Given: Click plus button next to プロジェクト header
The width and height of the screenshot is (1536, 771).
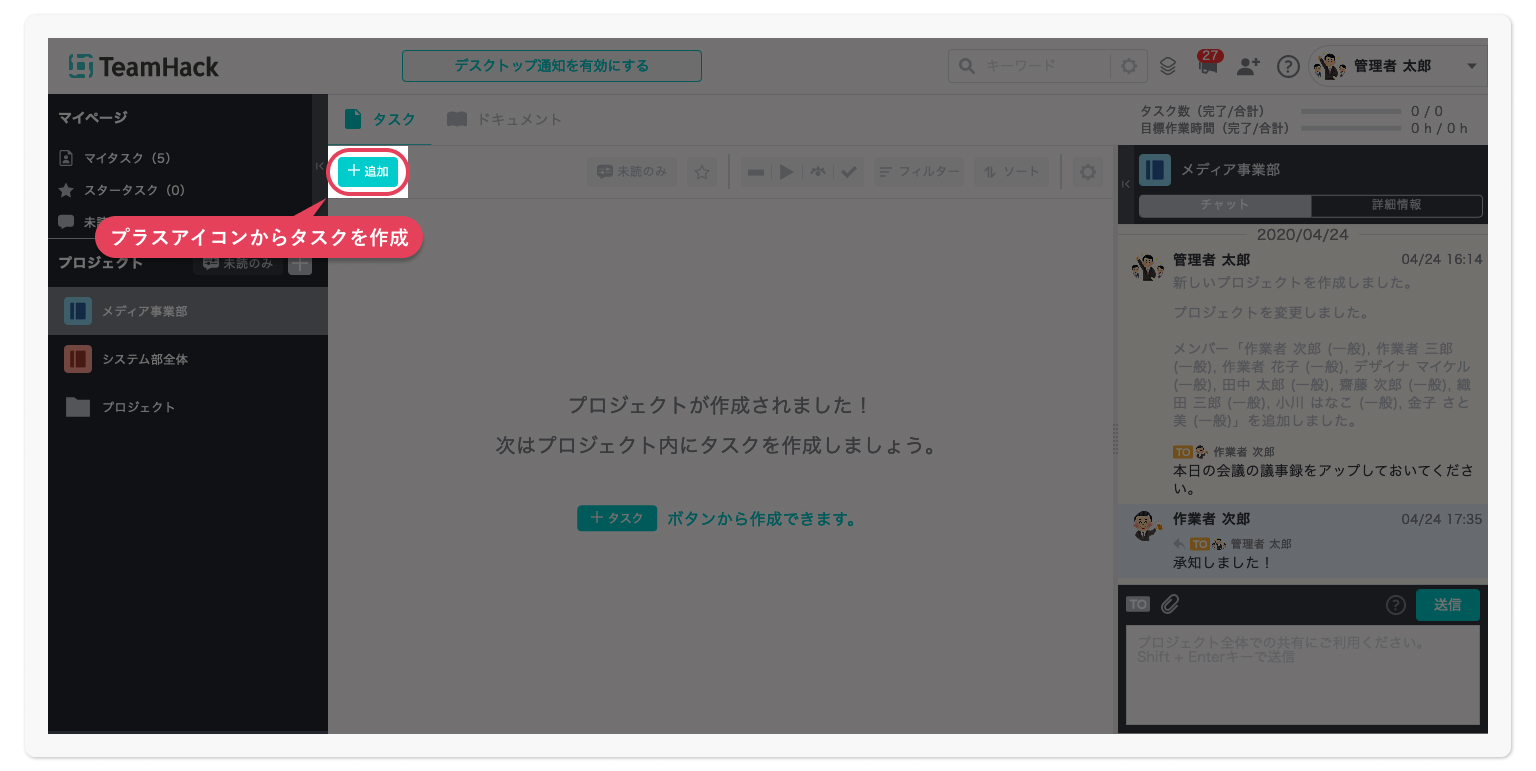Looking at the screenshot, I should pyautogui.click(x=300, y=263).
